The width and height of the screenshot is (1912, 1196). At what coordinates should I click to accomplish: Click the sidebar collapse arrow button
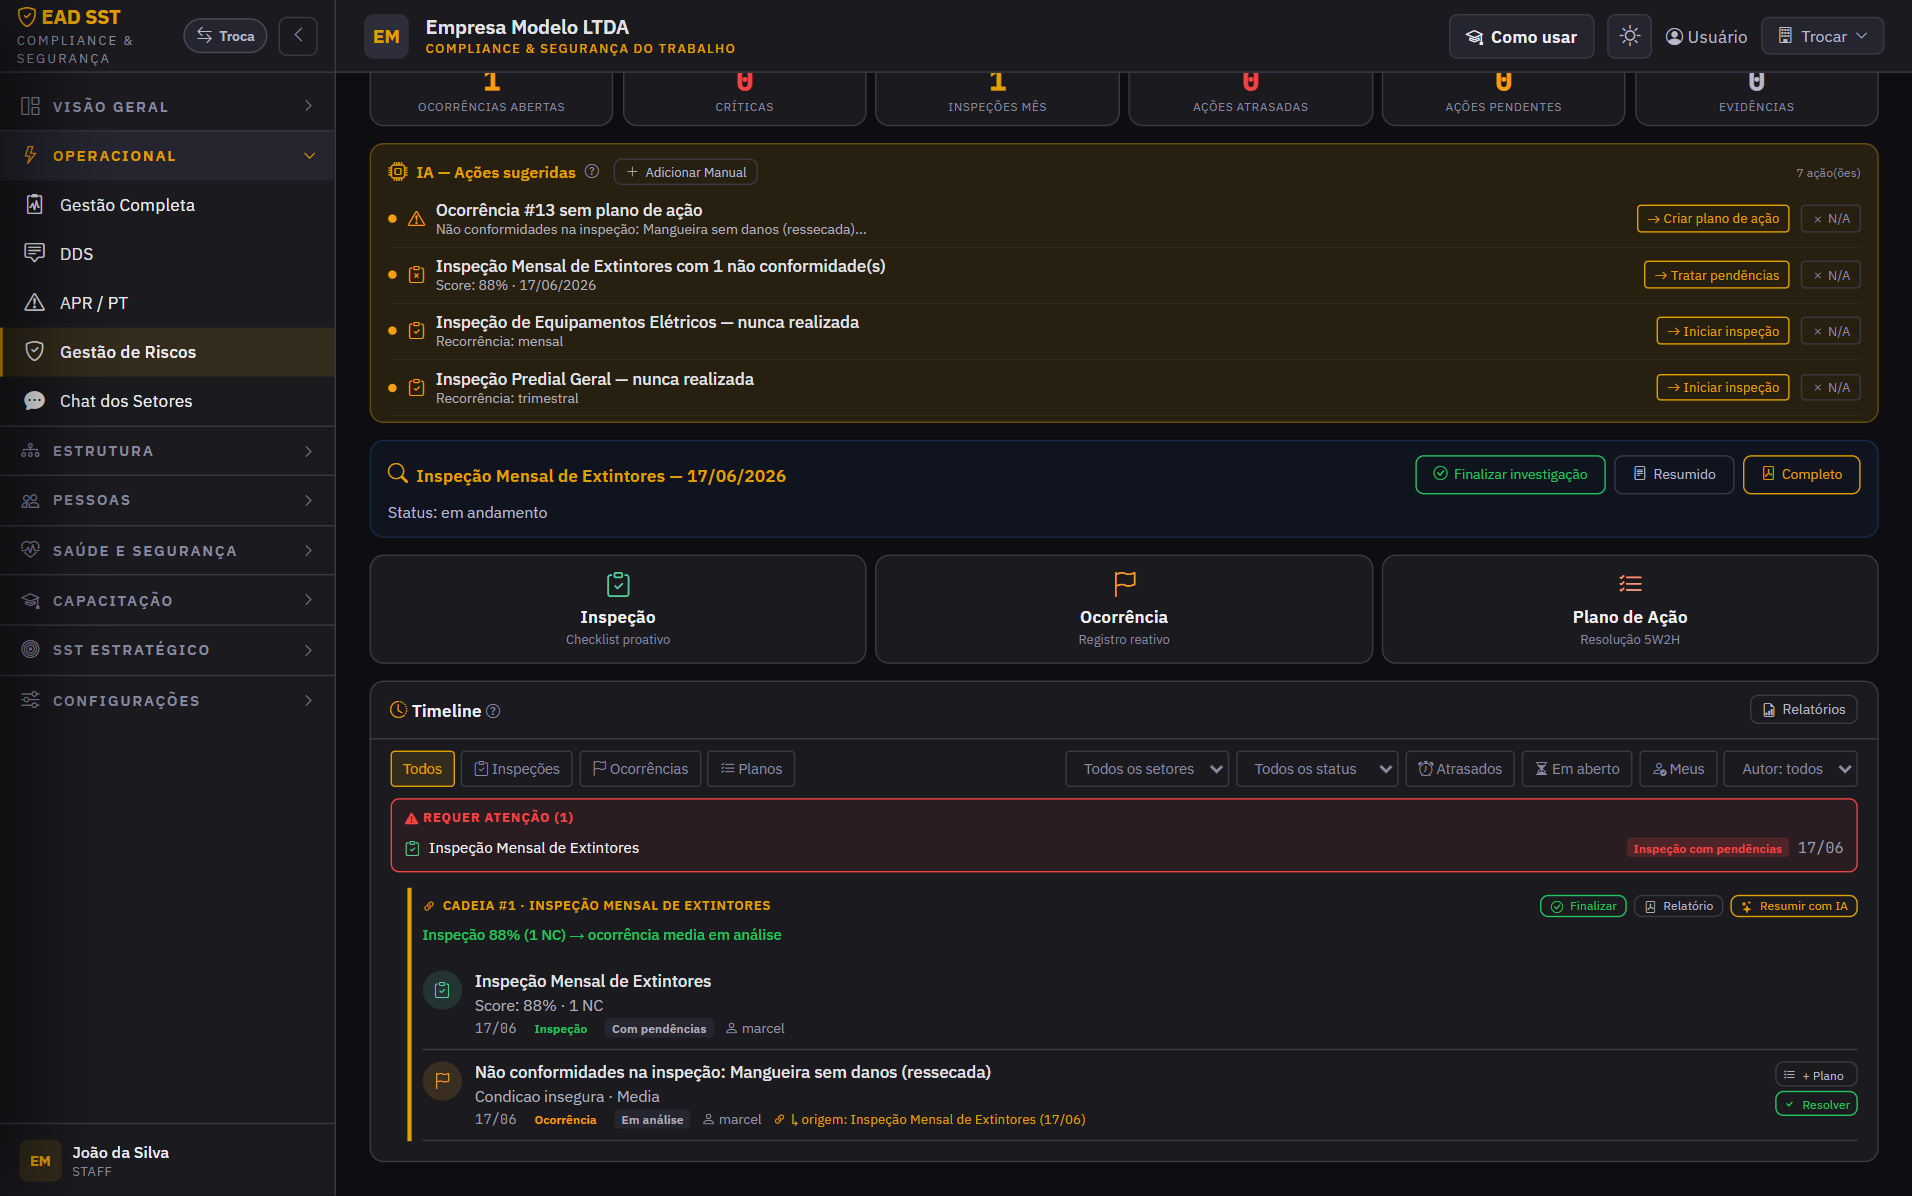298,36
